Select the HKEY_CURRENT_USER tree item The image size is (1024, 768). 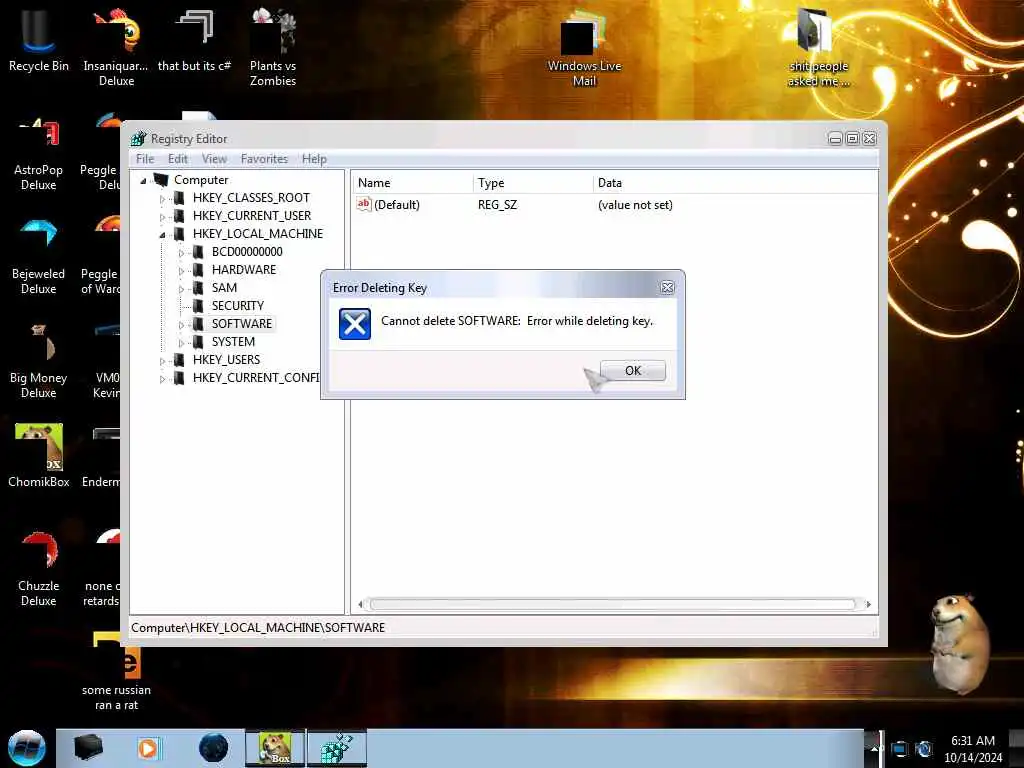click(x=251, y=216)
